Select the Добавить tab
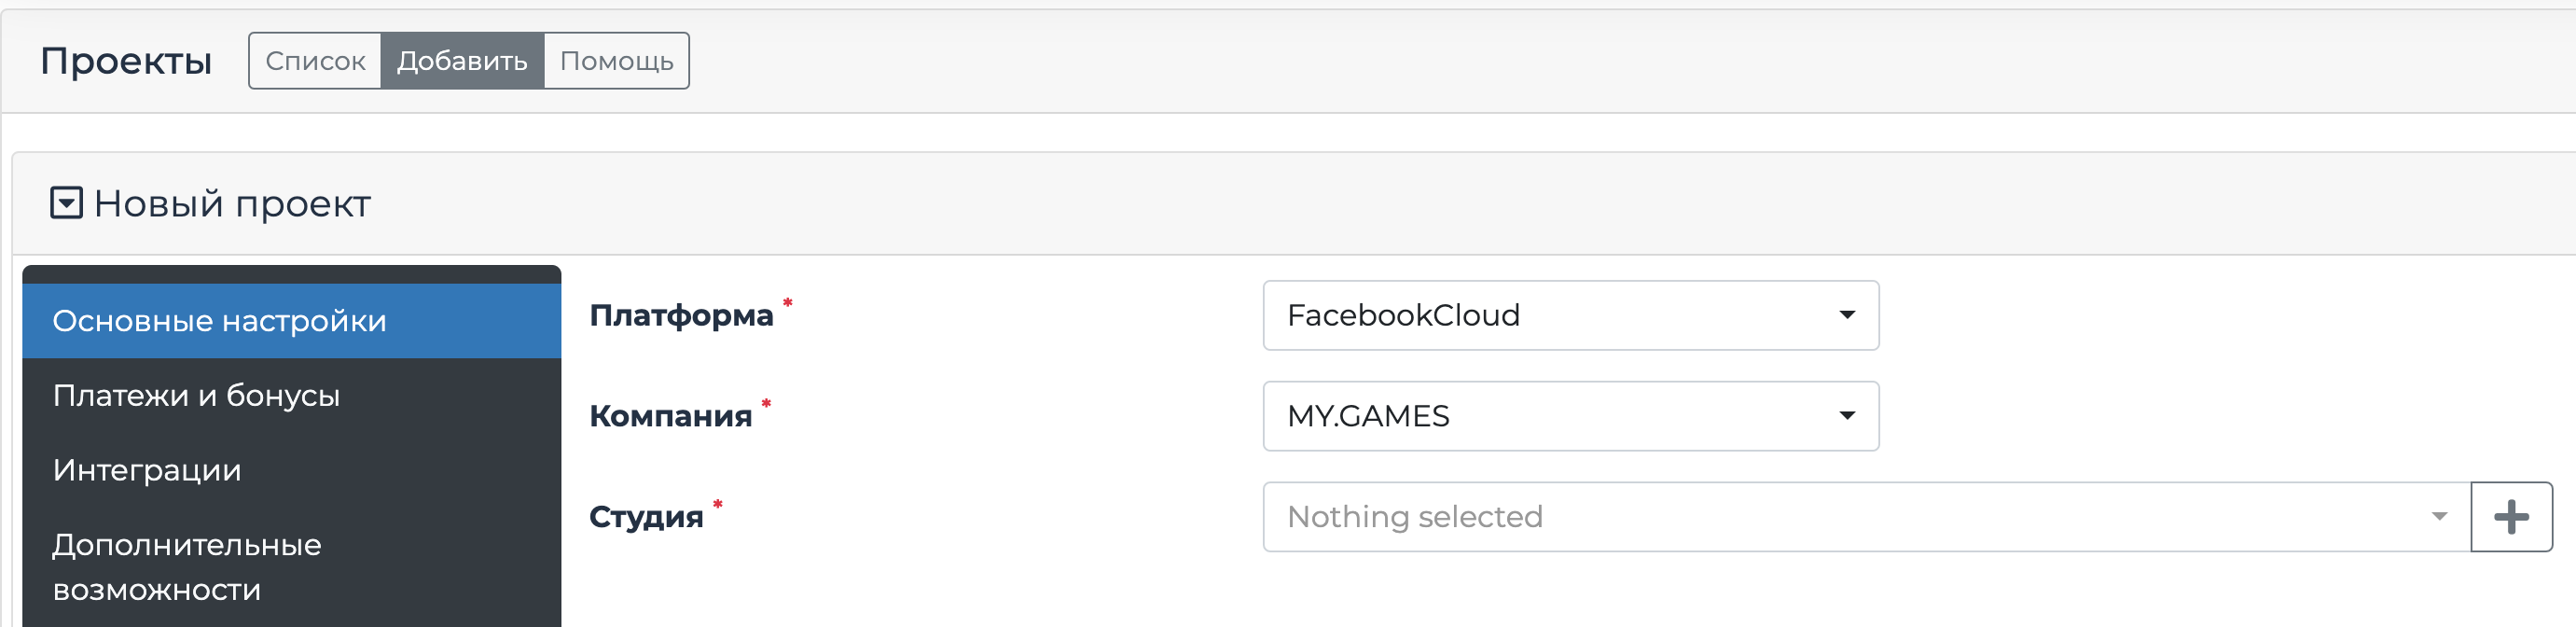Screen dimensions: 2576x627 pos(462,60)
